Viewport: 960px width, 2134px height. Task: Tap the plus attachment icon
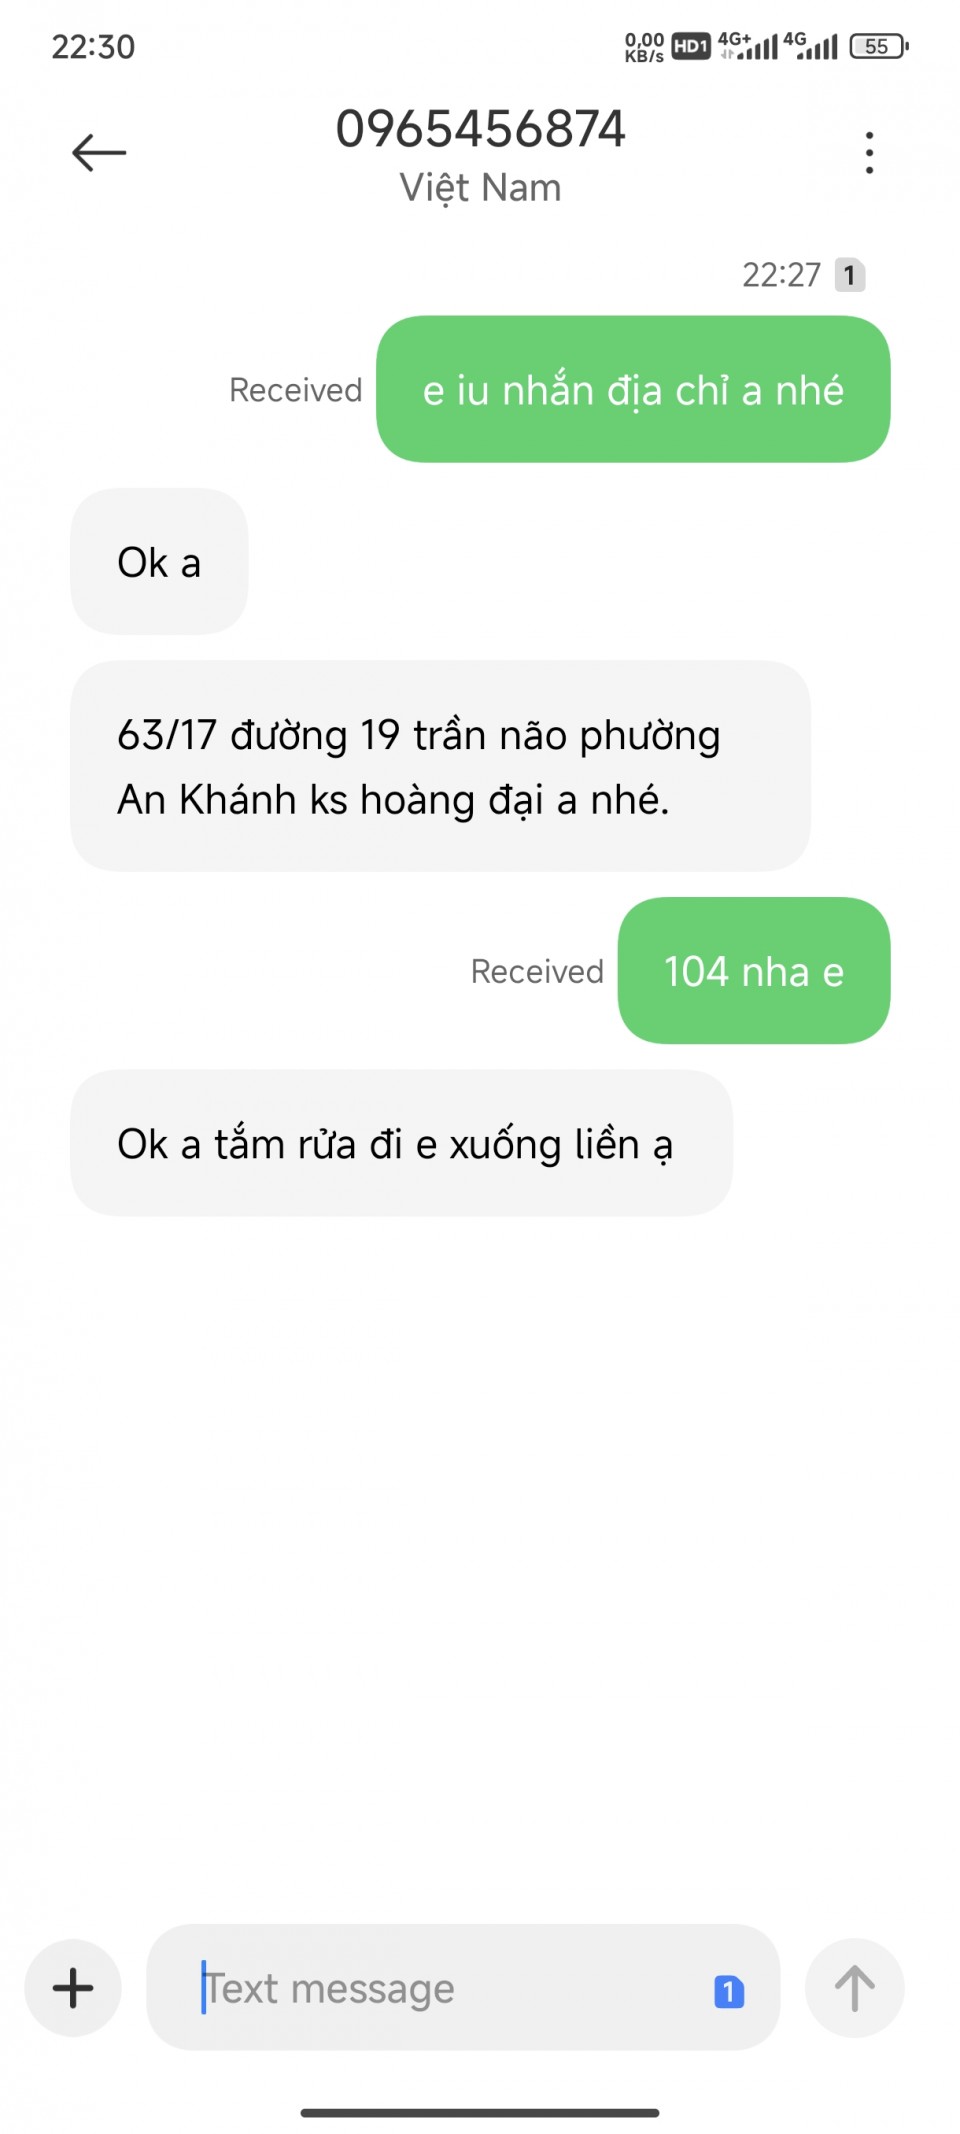pos(73,1988)
